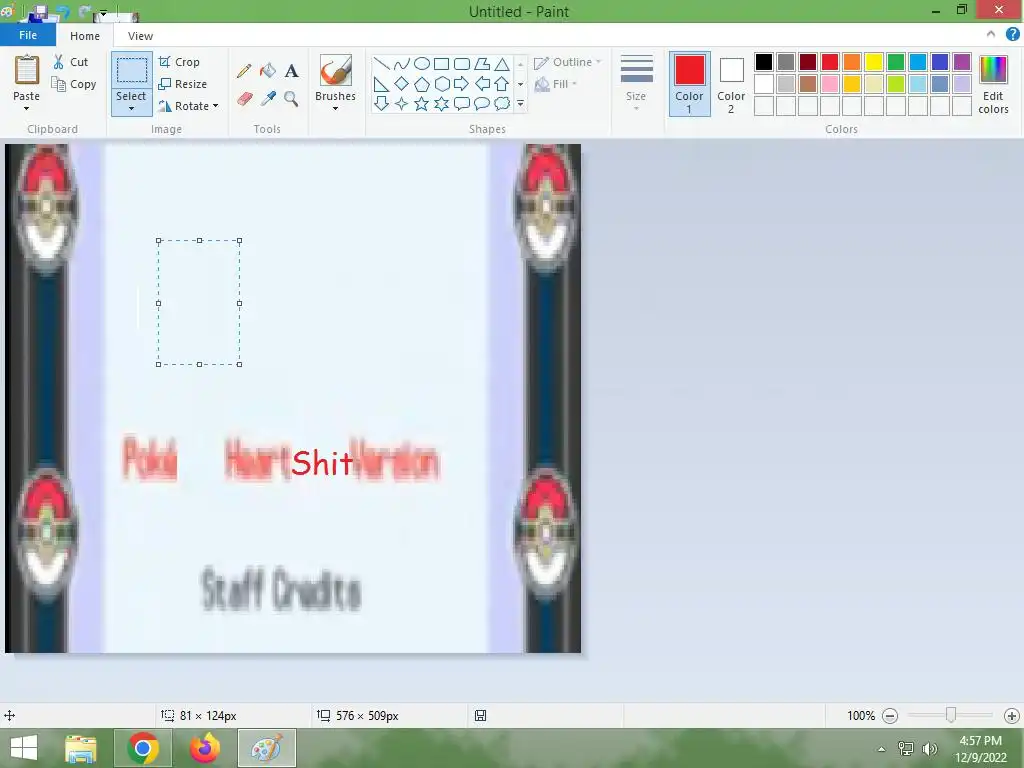
Task: Open the Size thickness dropdown
Action: click(x=636, y=84)
